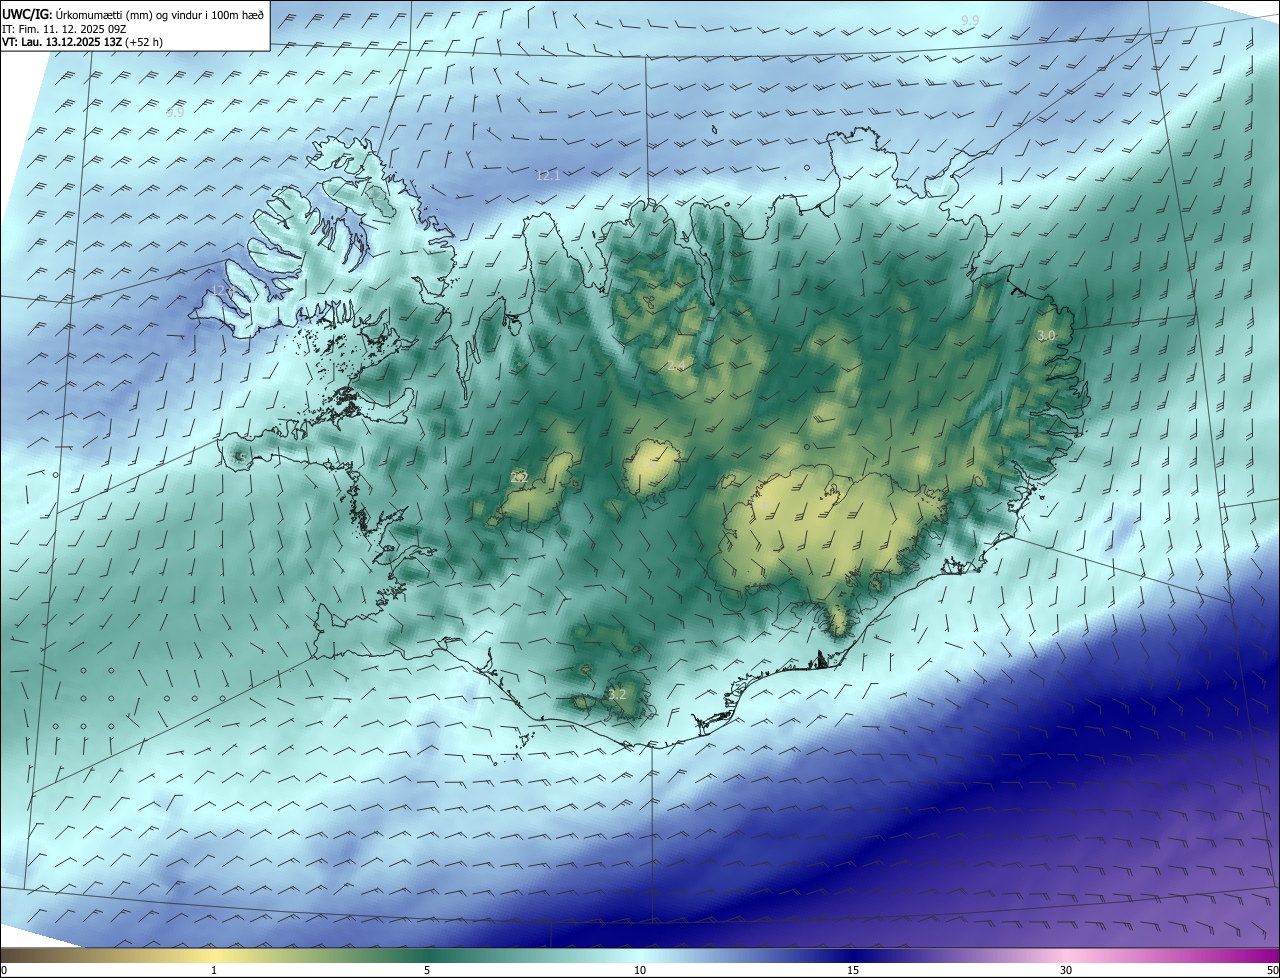The height and width of the screenshot is (978, 1280).
Task: Click the '10' tick on the color scale
Action: 640,970
